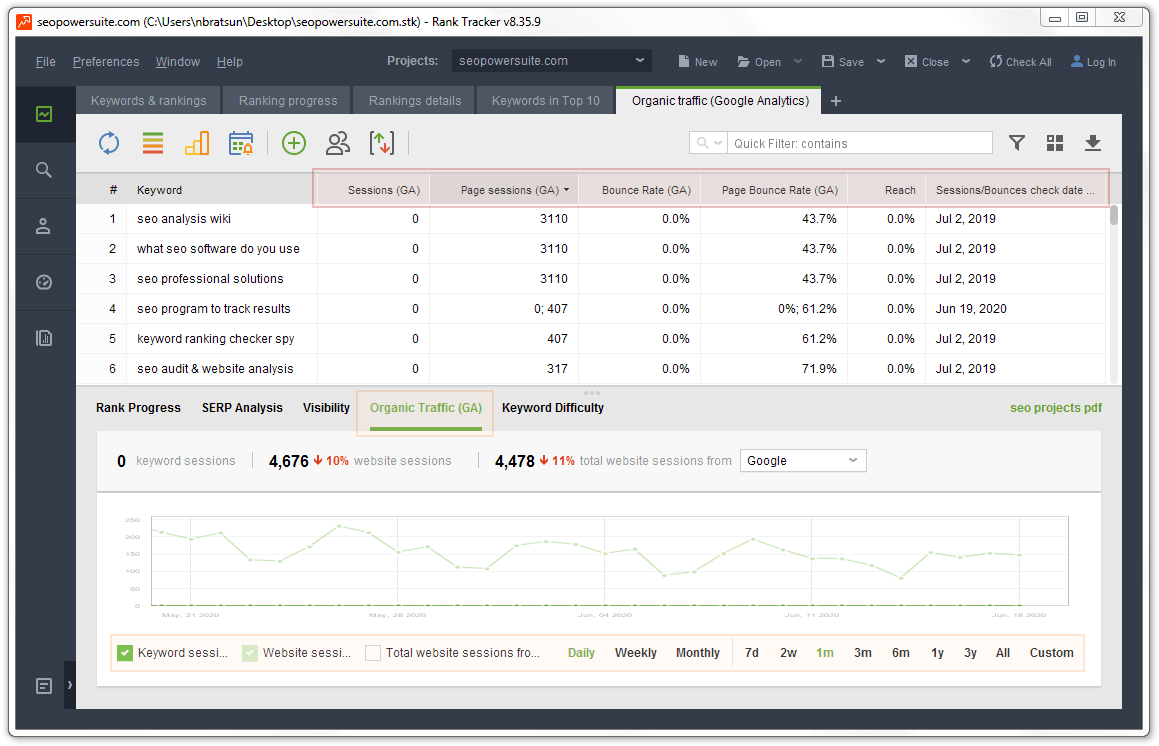Viewport: 1159px width, 746px height.
Task: Click the Close project button
Action: 927,62
